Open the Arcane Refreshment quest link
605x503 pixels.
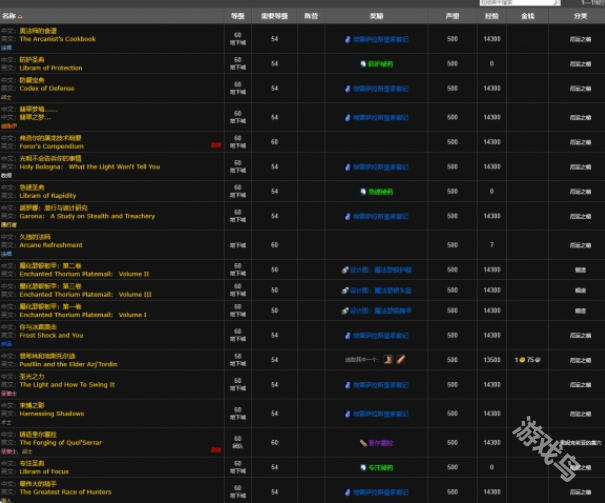pos(50,245)
